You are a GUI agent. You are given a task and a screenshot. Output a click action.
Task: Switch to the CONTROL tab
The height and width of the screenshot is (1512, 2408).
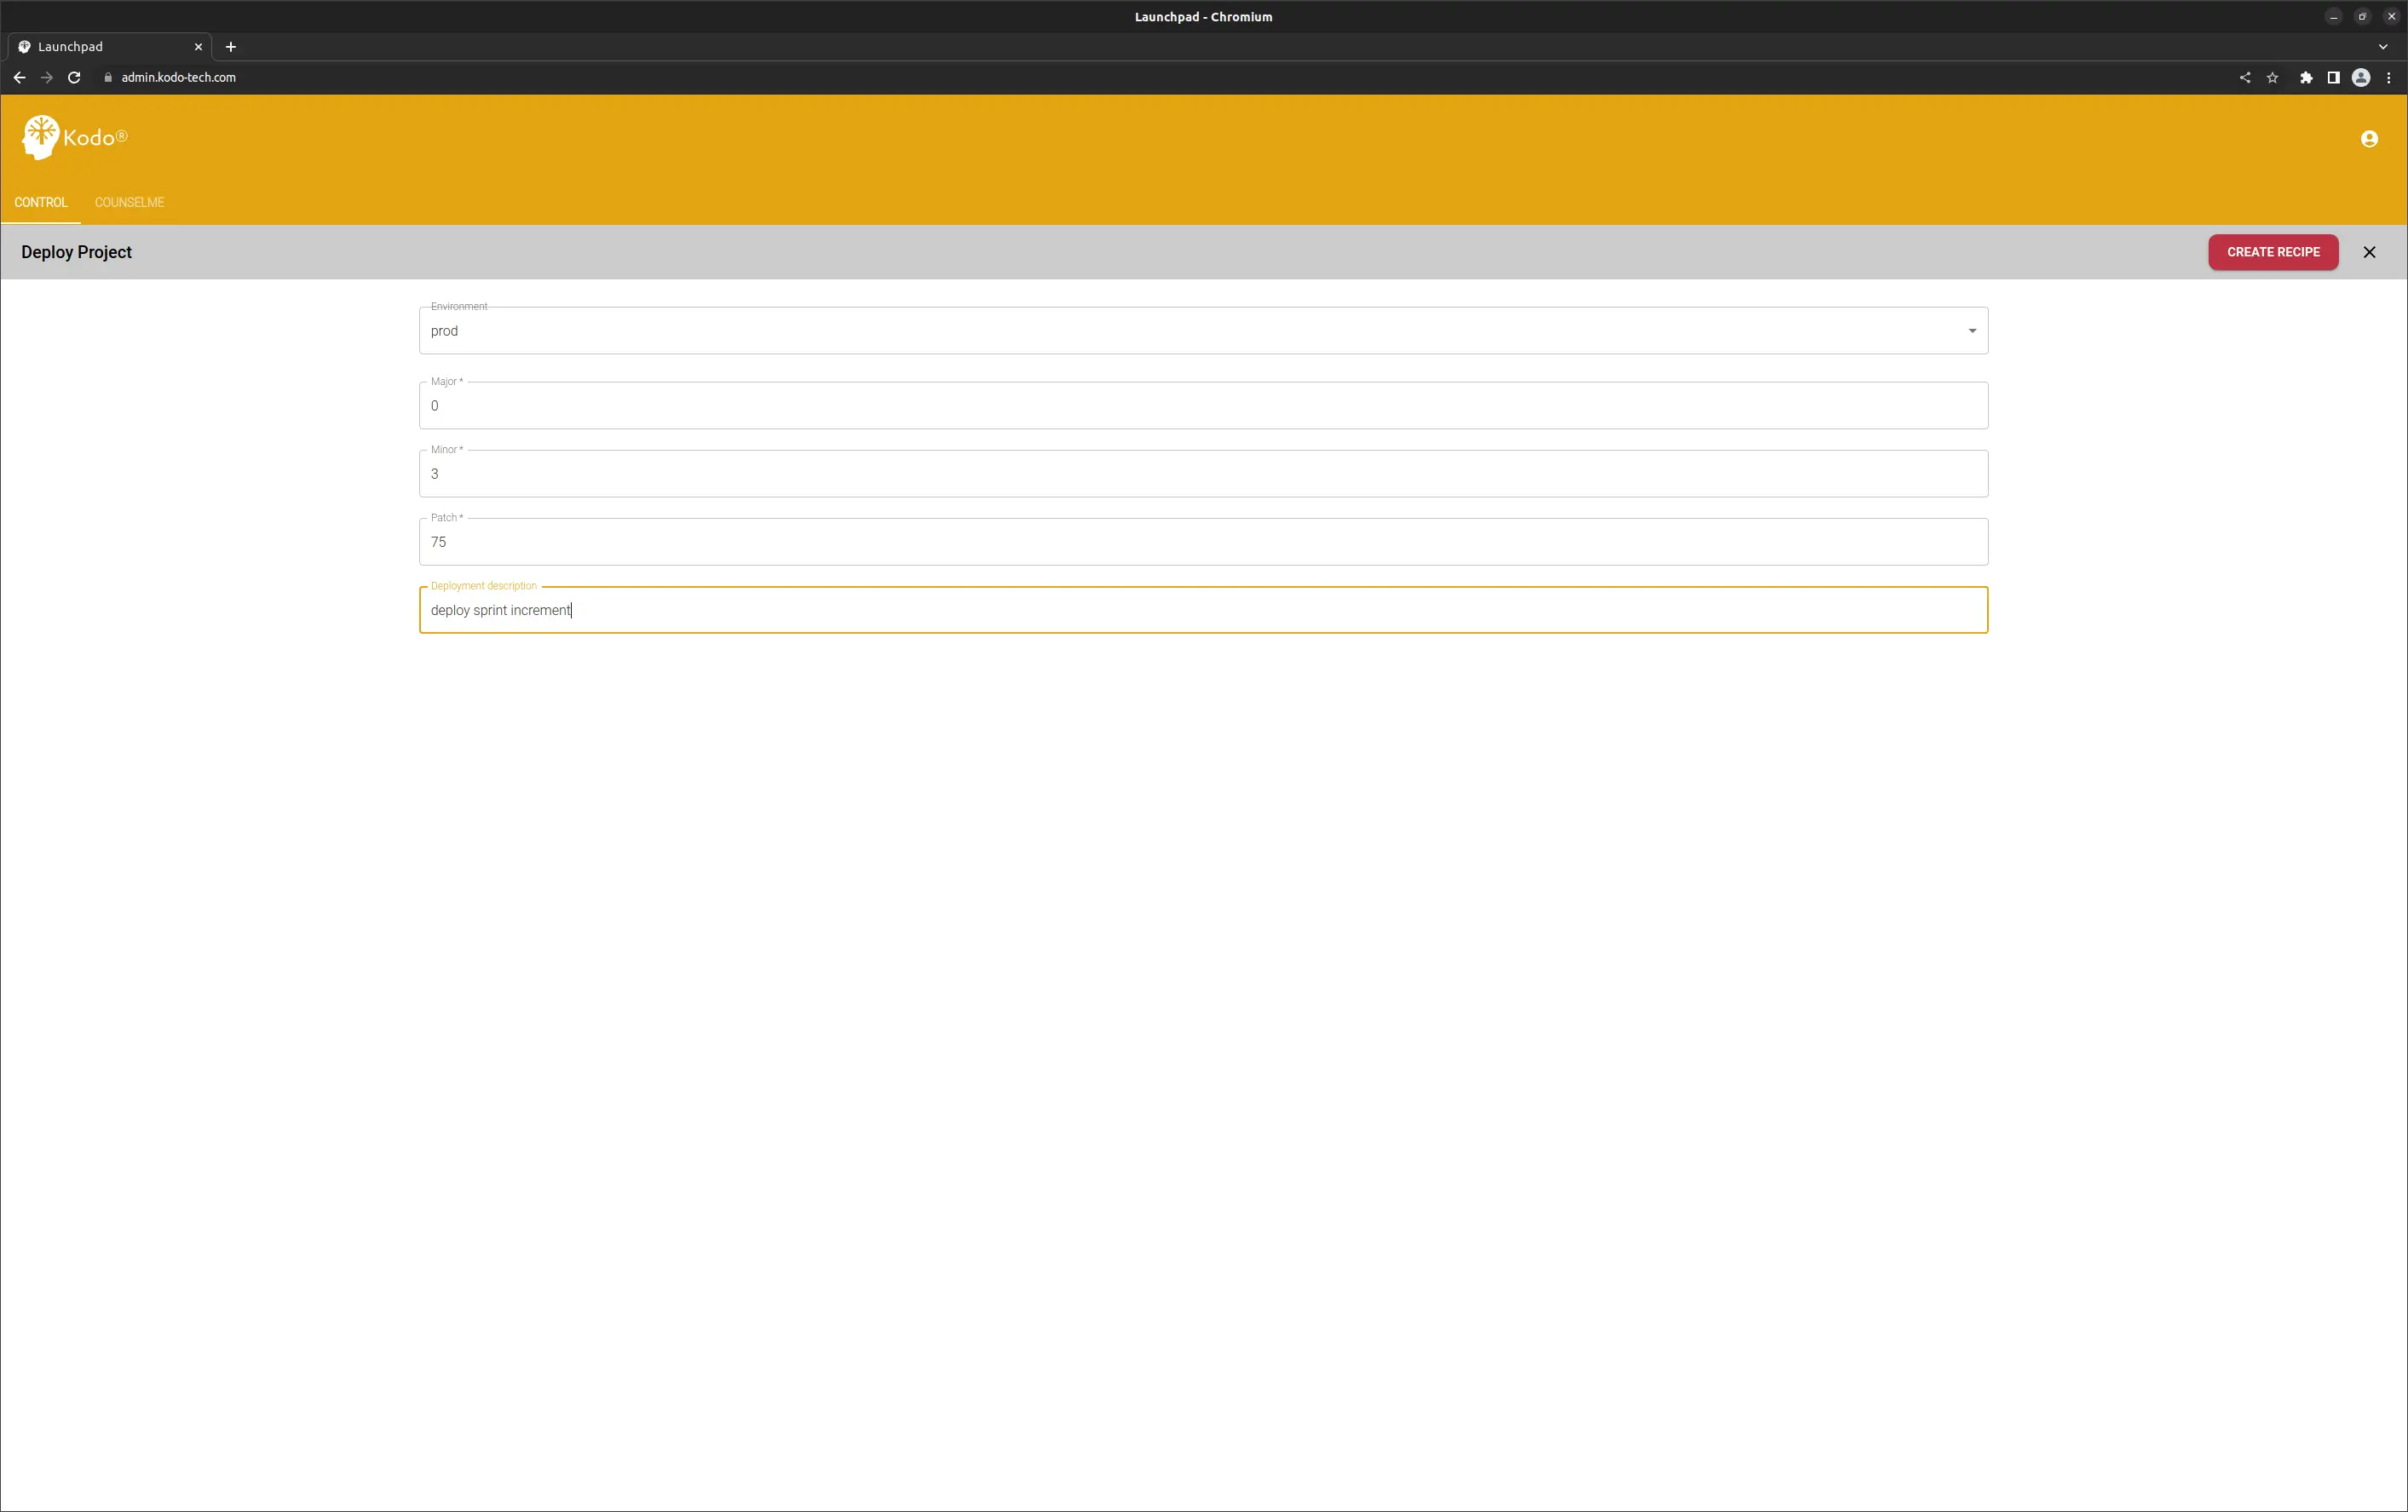point(41,202)
